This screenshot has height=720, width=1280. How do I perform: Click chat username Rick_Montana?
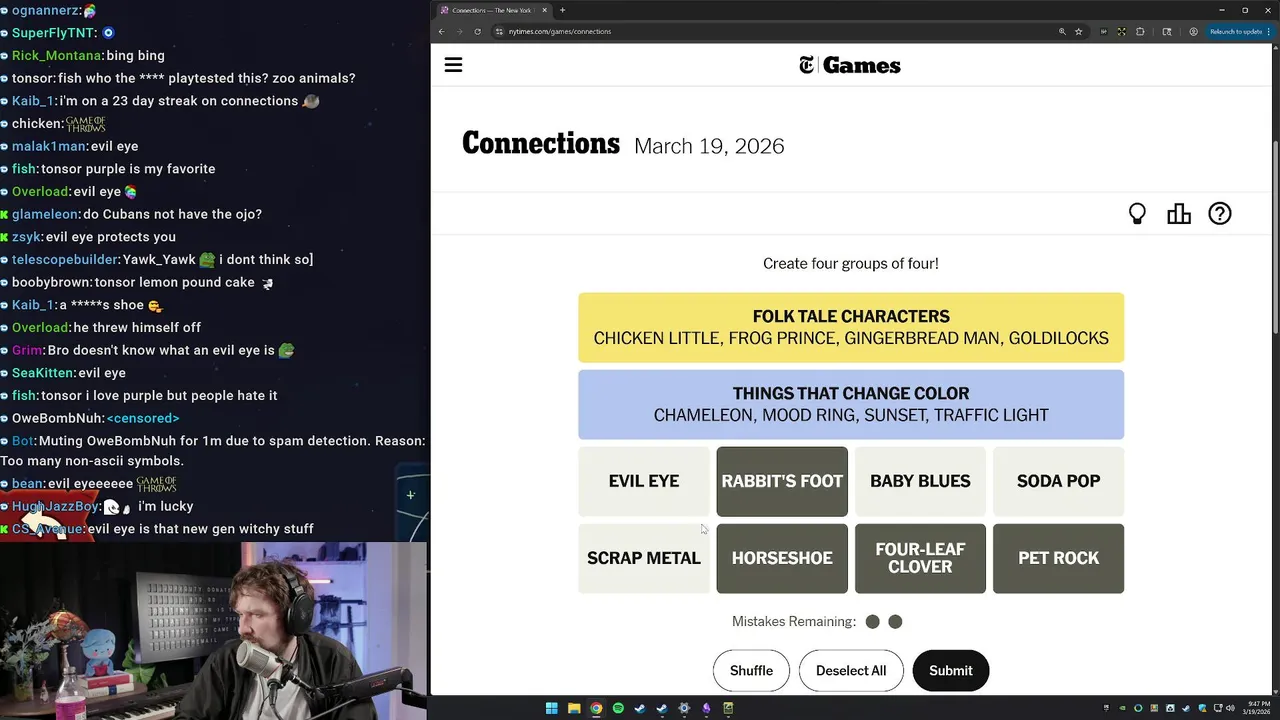[56, 56]
